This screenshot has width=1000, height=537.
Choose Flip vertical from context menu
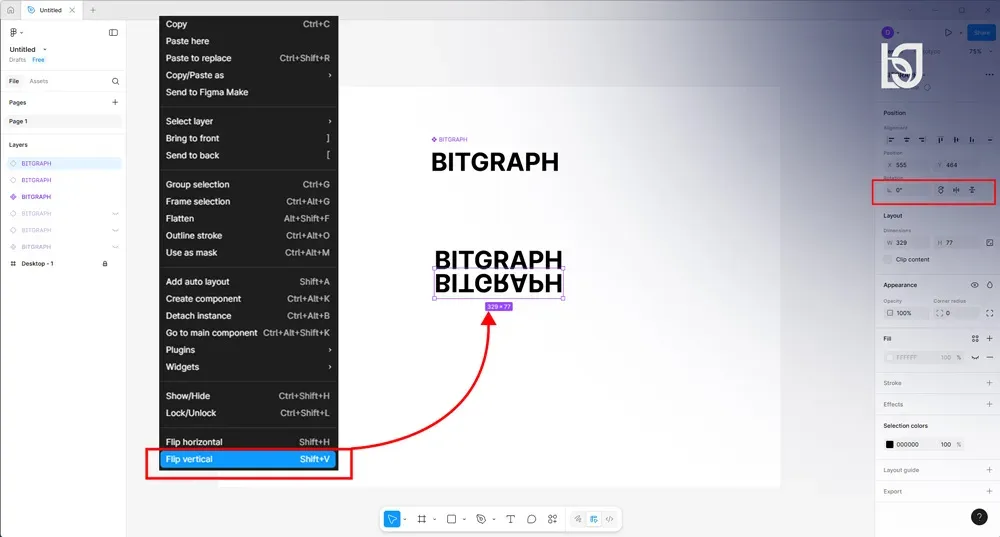[x=248, y=459]
